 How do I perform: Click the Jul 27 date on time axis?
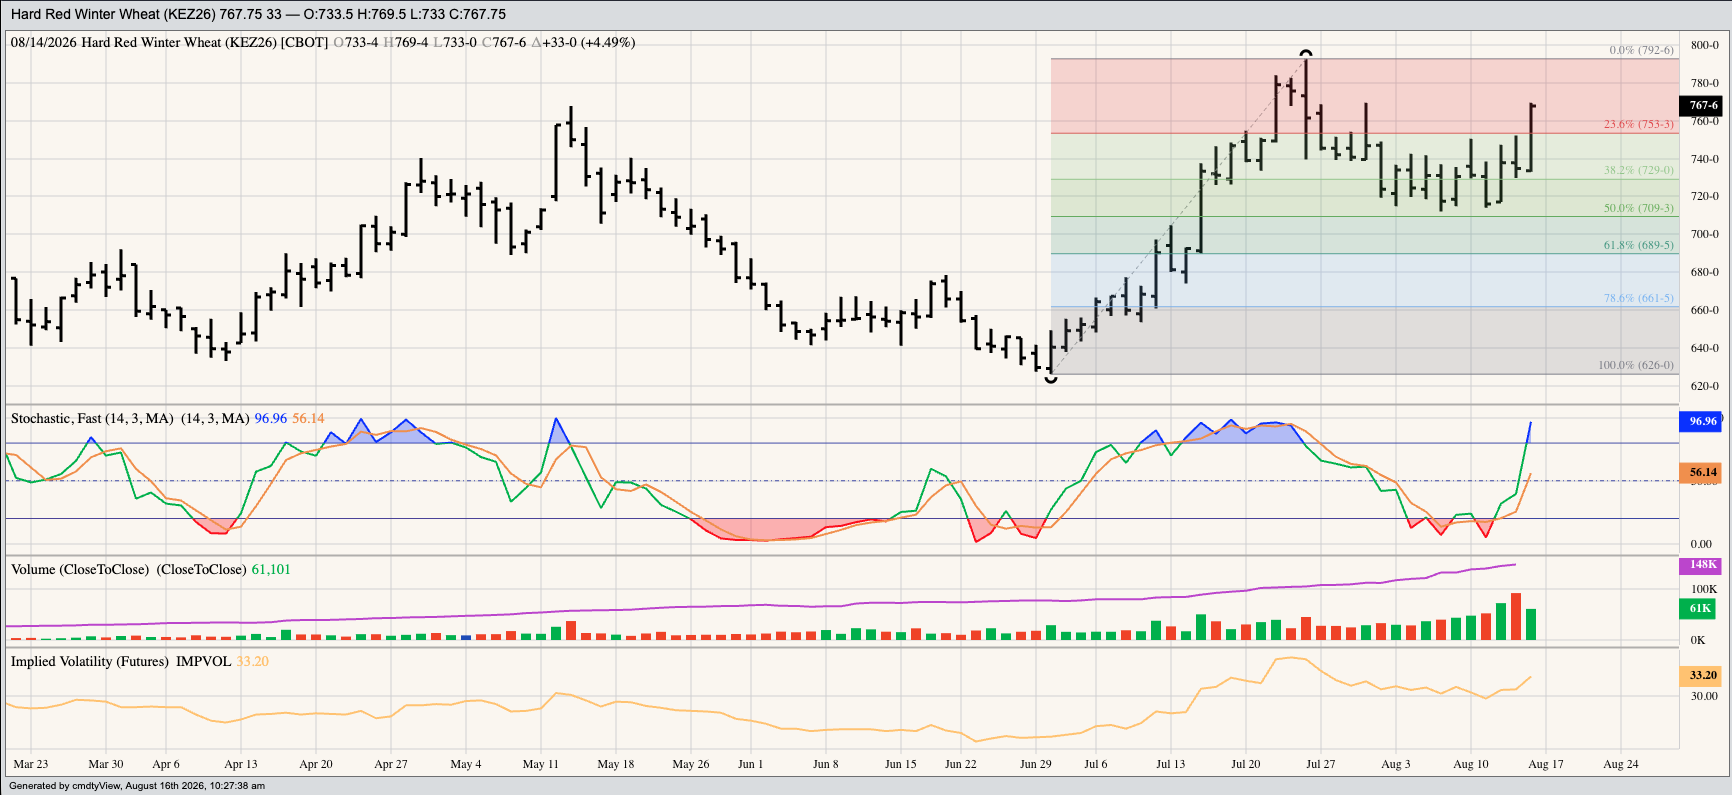click(x=1320, y=764)
